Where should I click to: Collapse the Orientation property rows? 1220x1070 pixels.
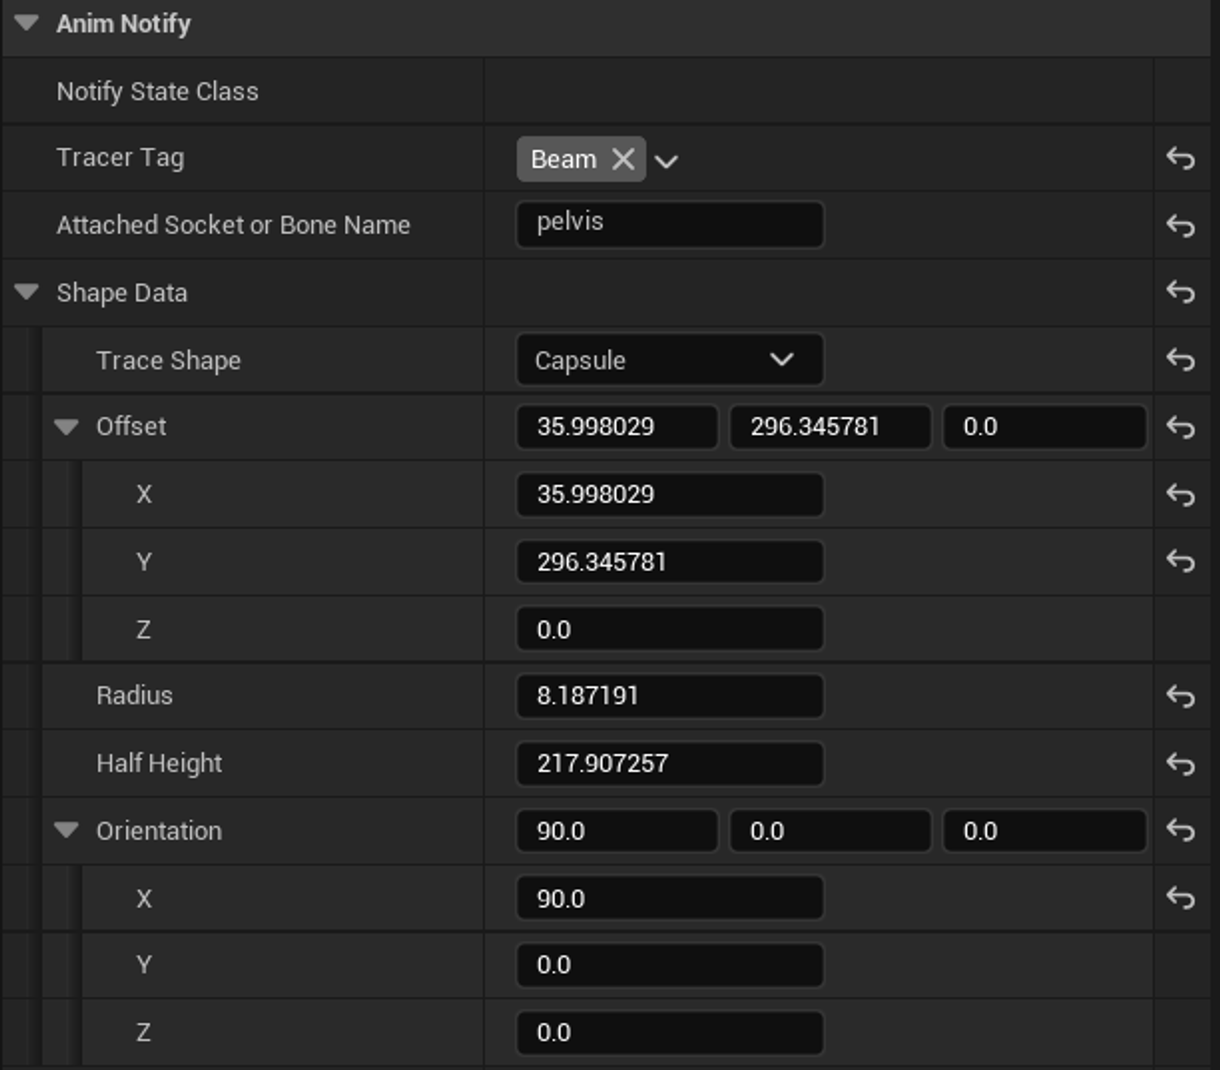(66, 831)
